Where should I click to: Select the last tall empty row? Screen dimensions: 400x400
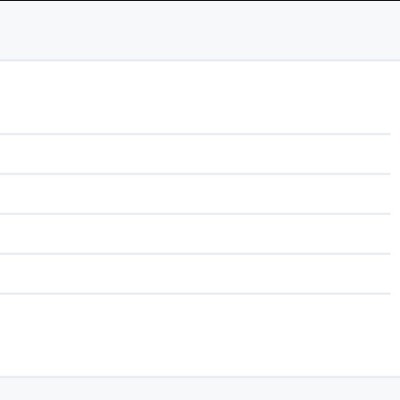pyautogui.click(x=195, y=335)
